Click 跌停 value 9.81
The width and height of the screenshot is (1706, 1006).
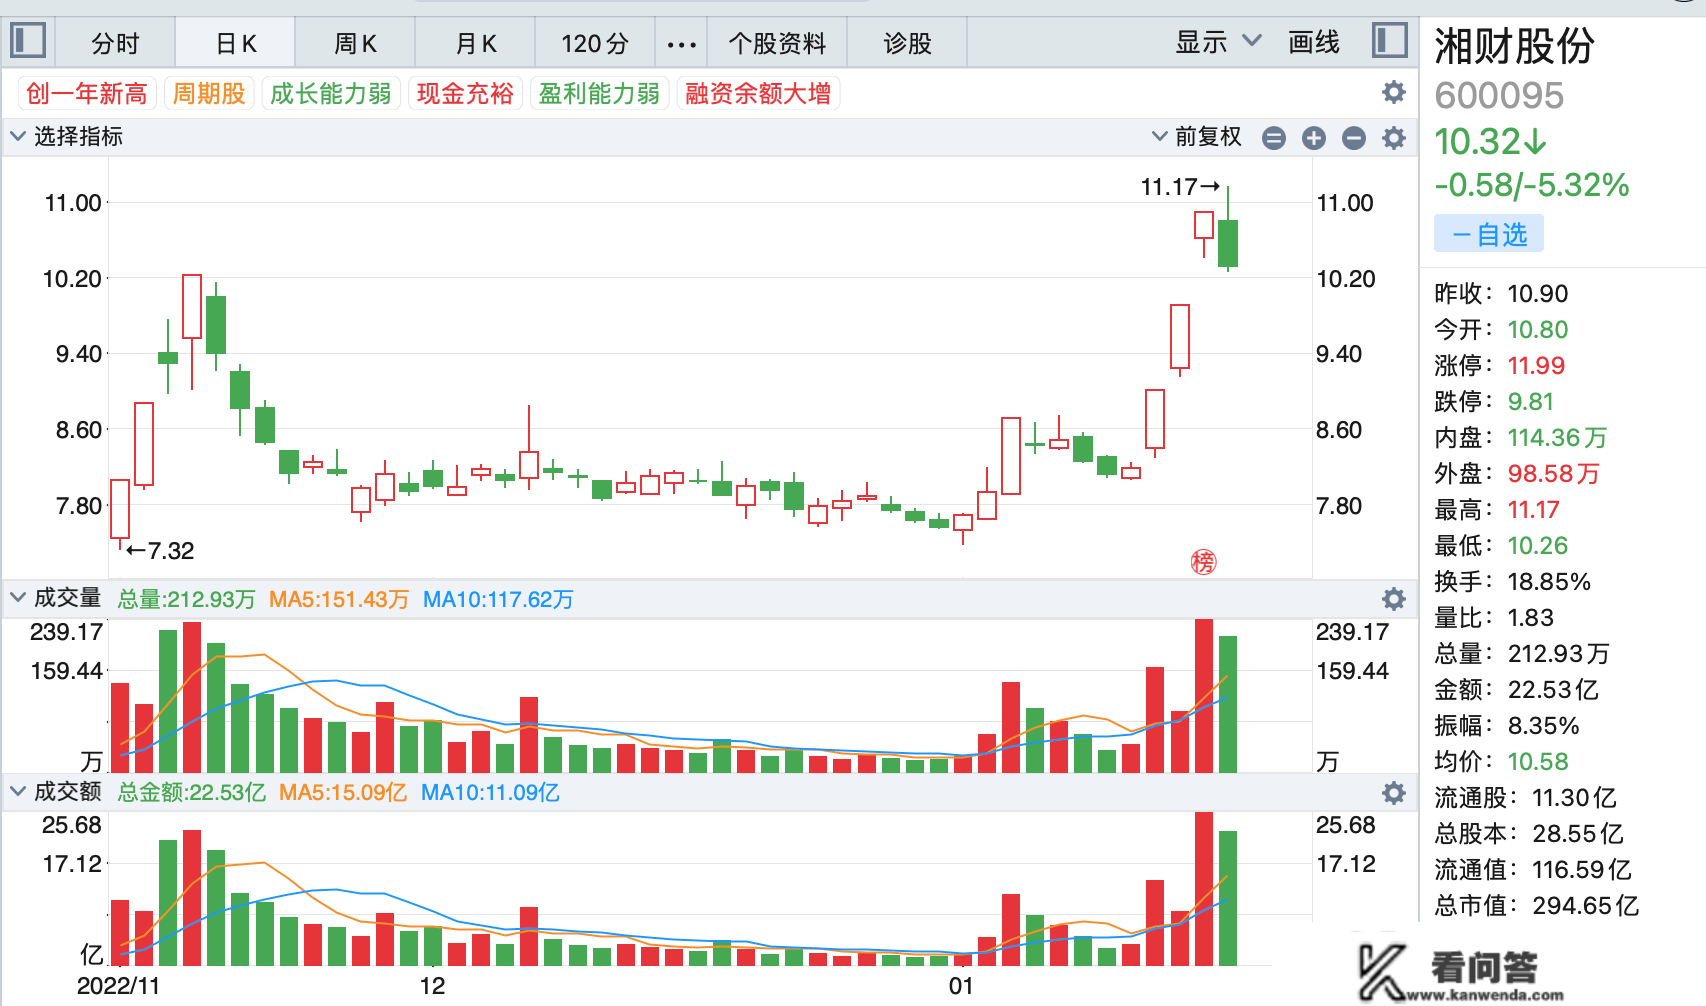click(x=1531, y=402)
